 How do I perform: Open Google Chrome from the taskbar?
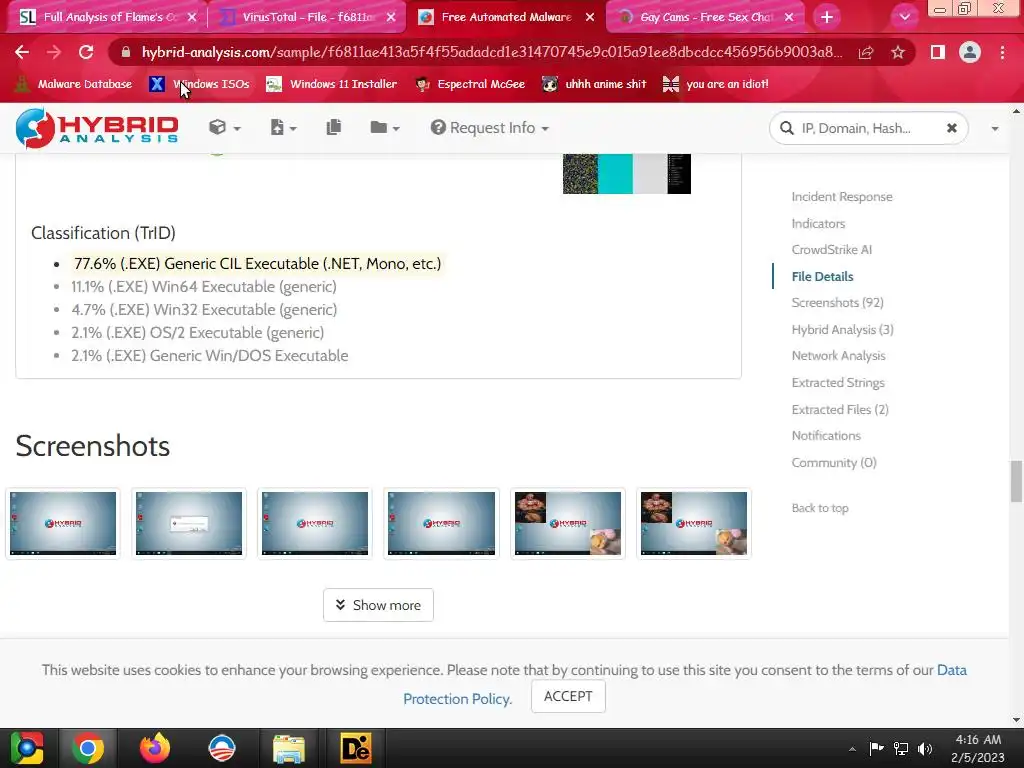(x=88, y=748)
